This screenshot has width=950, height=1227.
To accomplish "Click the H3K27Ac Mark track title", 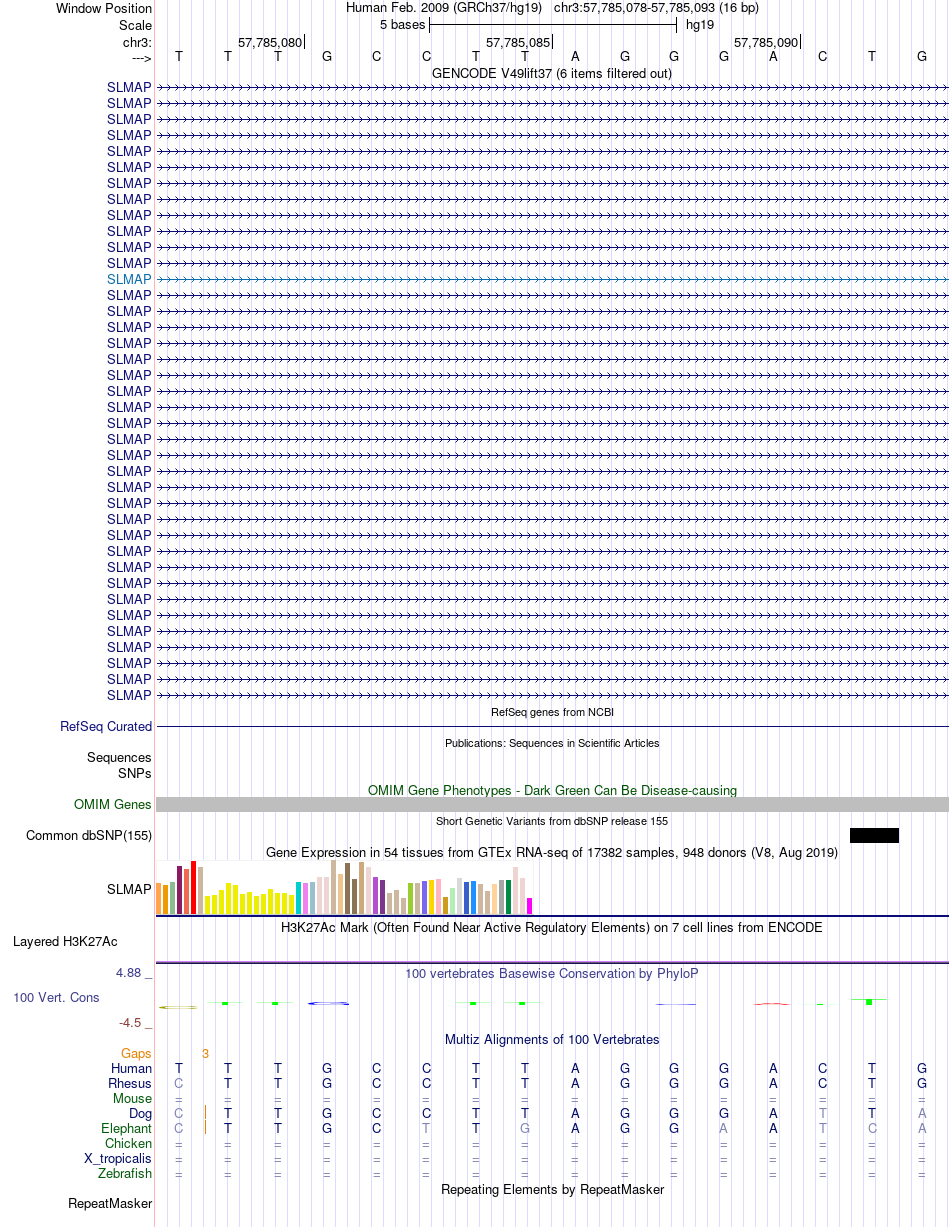I will tap(552, 927).
